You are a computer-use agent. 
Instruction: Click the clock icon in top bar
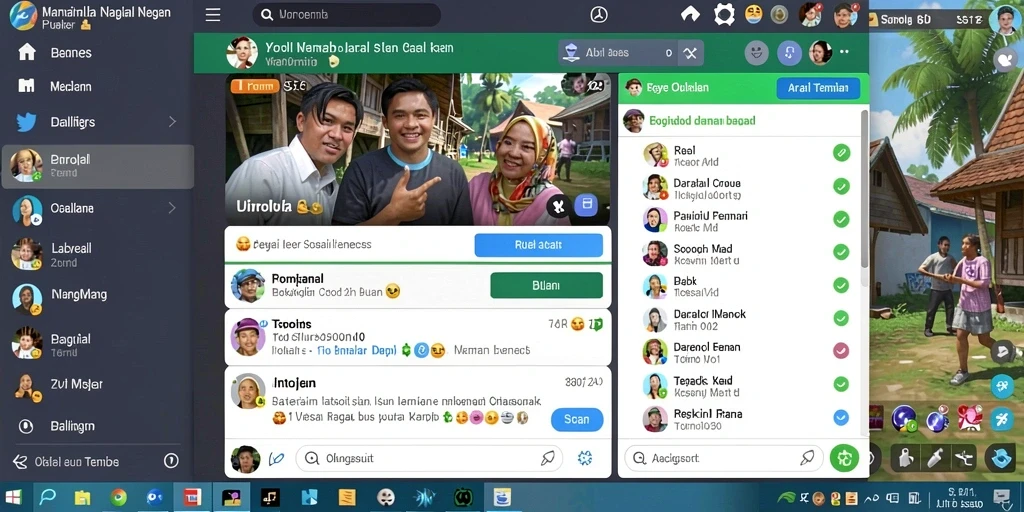[599, 14]
